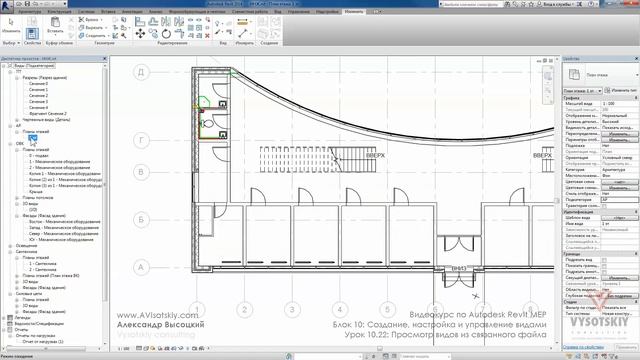Screen dimensions: 640x360
Task: Select Сечение 0 in the browser
Action: [38, 84]
